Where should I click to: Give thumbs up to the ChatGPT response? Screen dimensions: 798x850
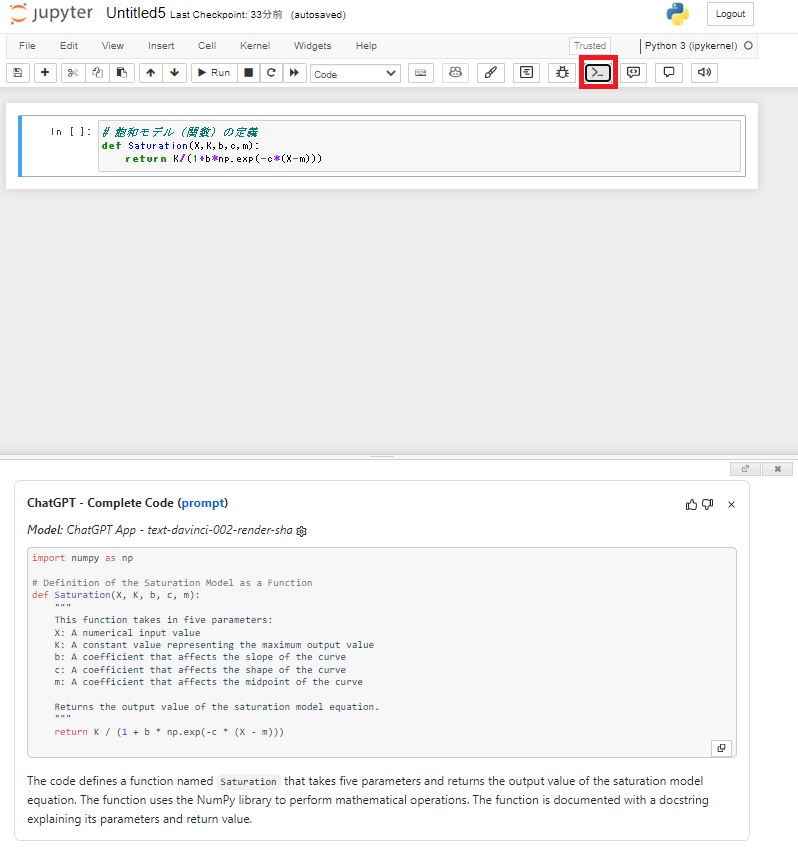(691, 504)
